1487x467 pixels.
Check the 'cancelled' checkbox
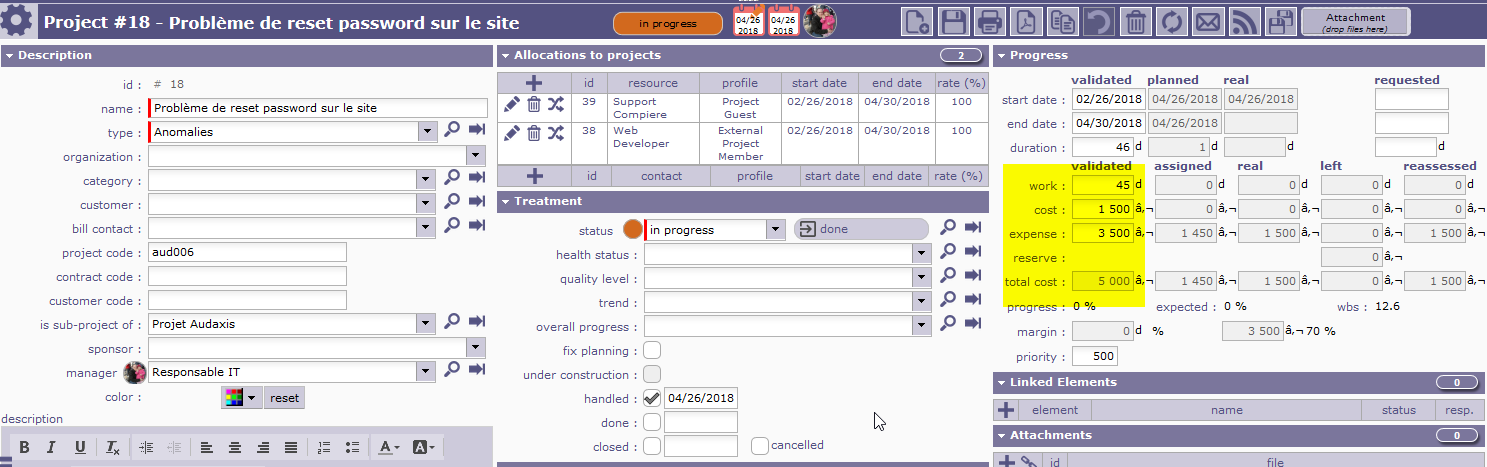coord(760,446)
